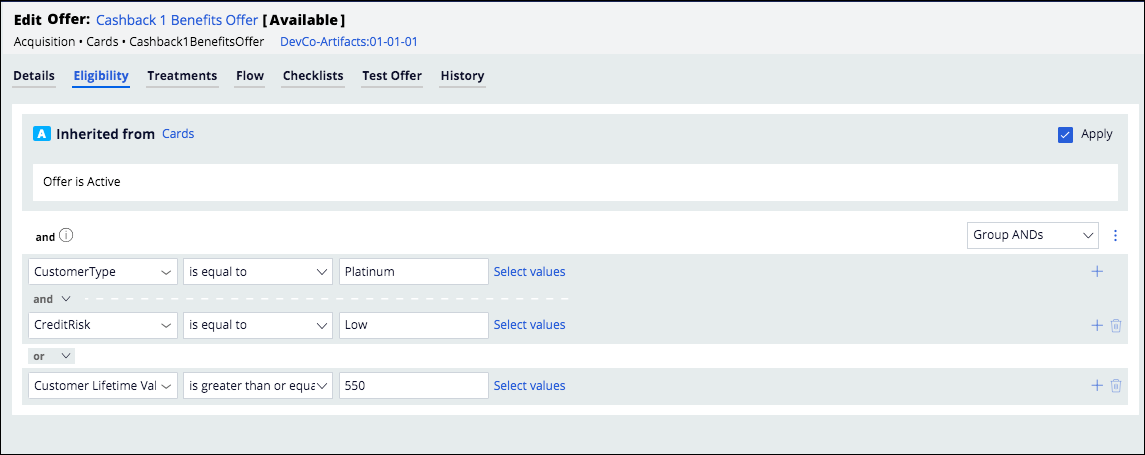
Task: Add condition after CreditRisk row
Action: 1097,325
